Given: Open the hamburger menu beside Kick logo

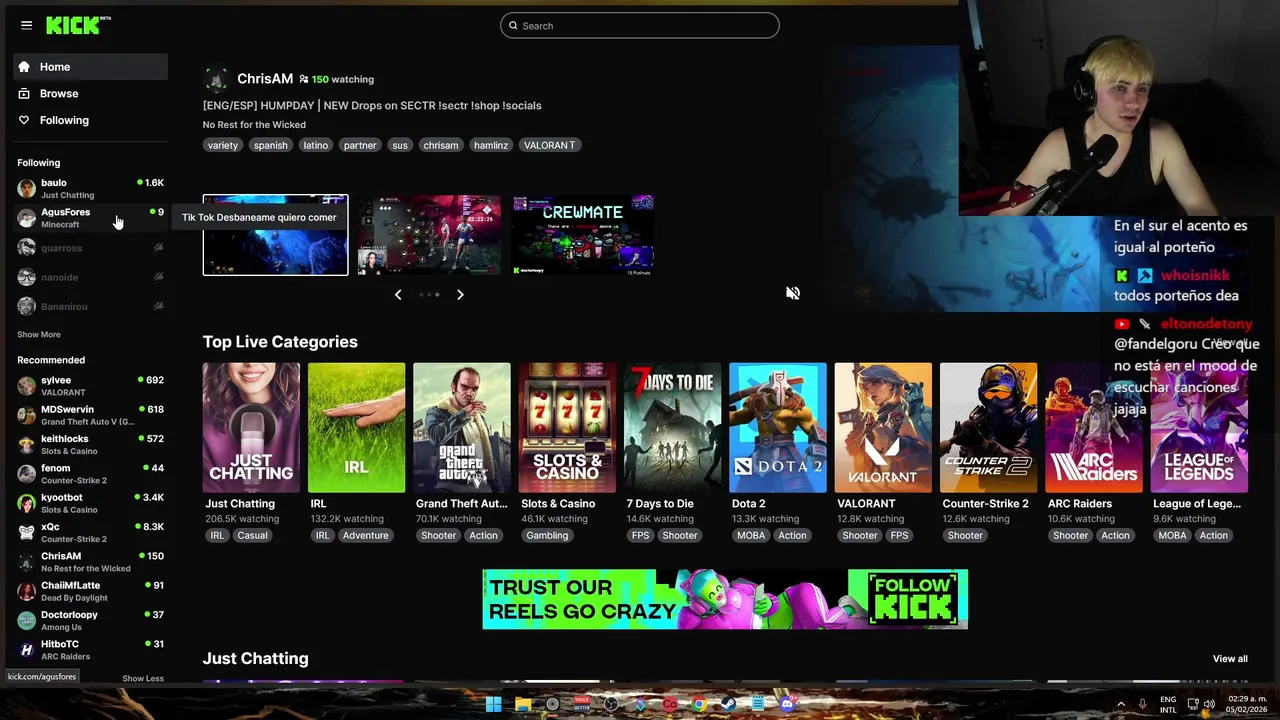Looking at the screenshot, I should (x=26, y=25).
